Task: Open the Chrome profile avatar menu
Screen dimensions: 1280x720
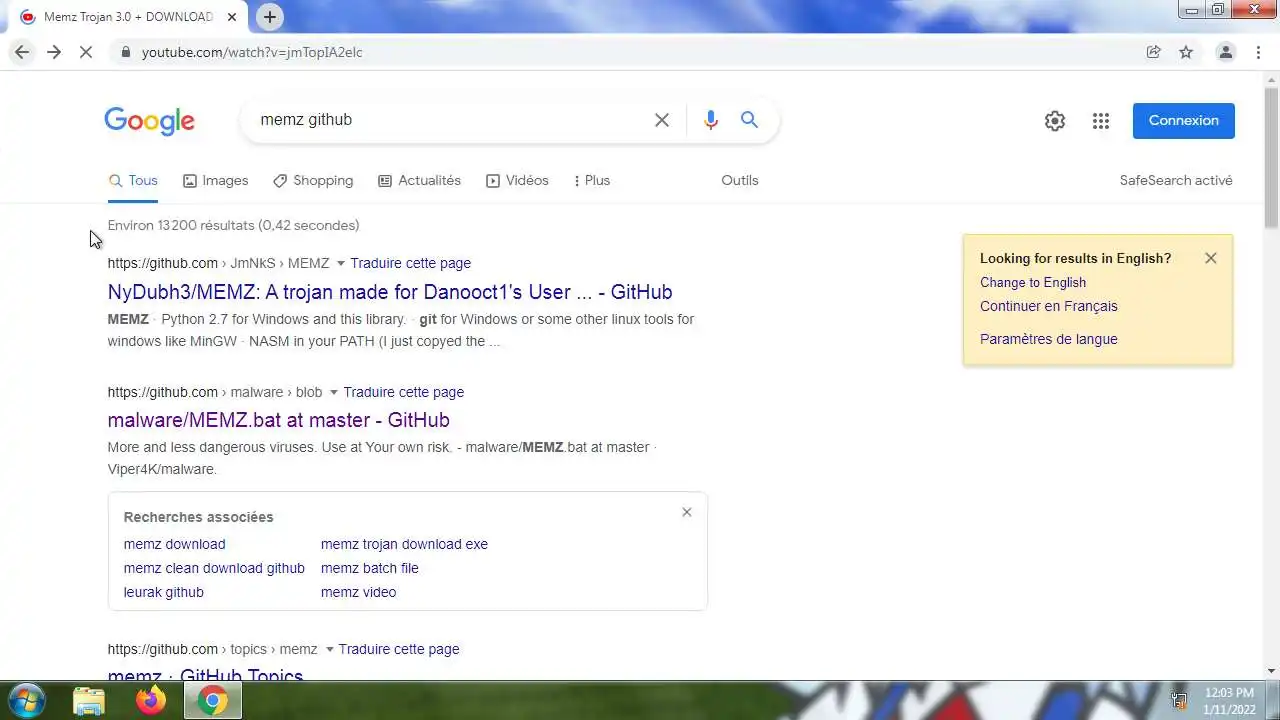Action: click(x=1225, y=52)
